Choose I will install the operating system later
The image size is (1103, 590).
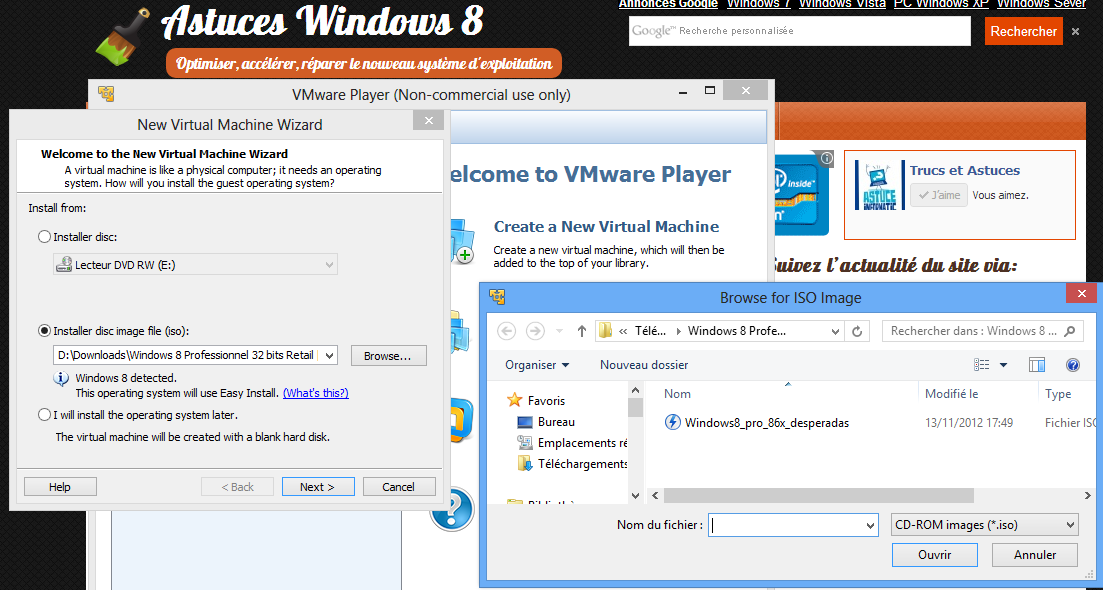(44, 415)
